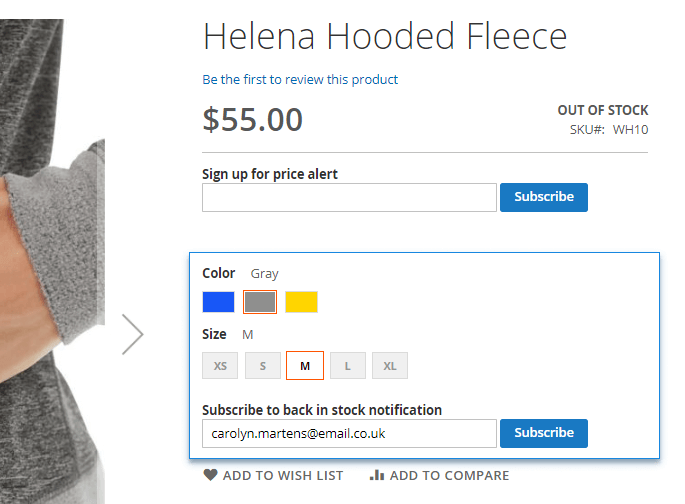Focus the price alert email field
This screenshot has height=504, width=685.
coord(349,197)
